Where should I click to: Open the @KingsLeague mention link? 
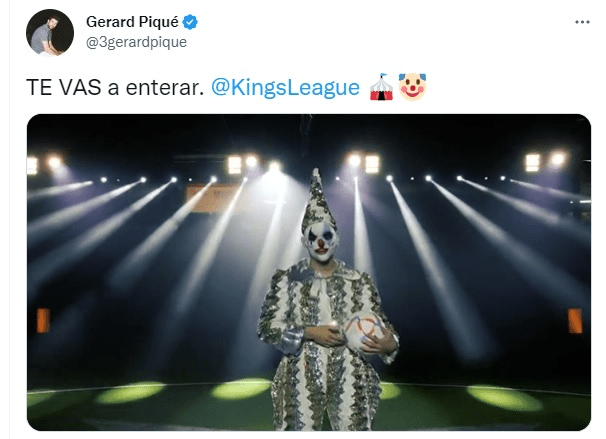[285, 88]
